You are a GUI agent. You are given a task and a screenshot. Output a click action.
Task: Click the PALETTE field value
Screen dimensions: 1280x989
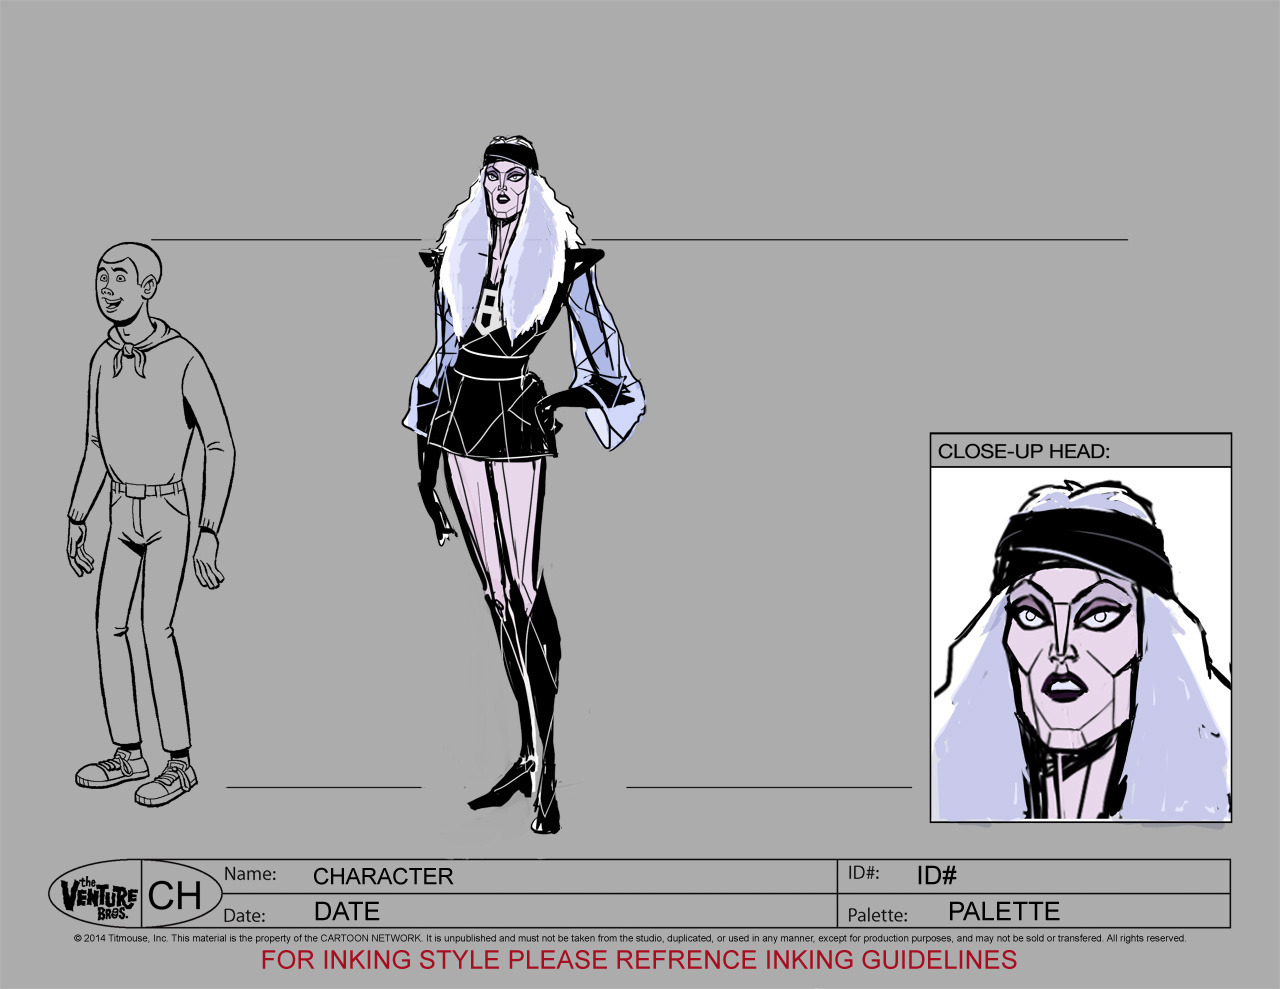pyautogui.click(x=1003, y=912)
